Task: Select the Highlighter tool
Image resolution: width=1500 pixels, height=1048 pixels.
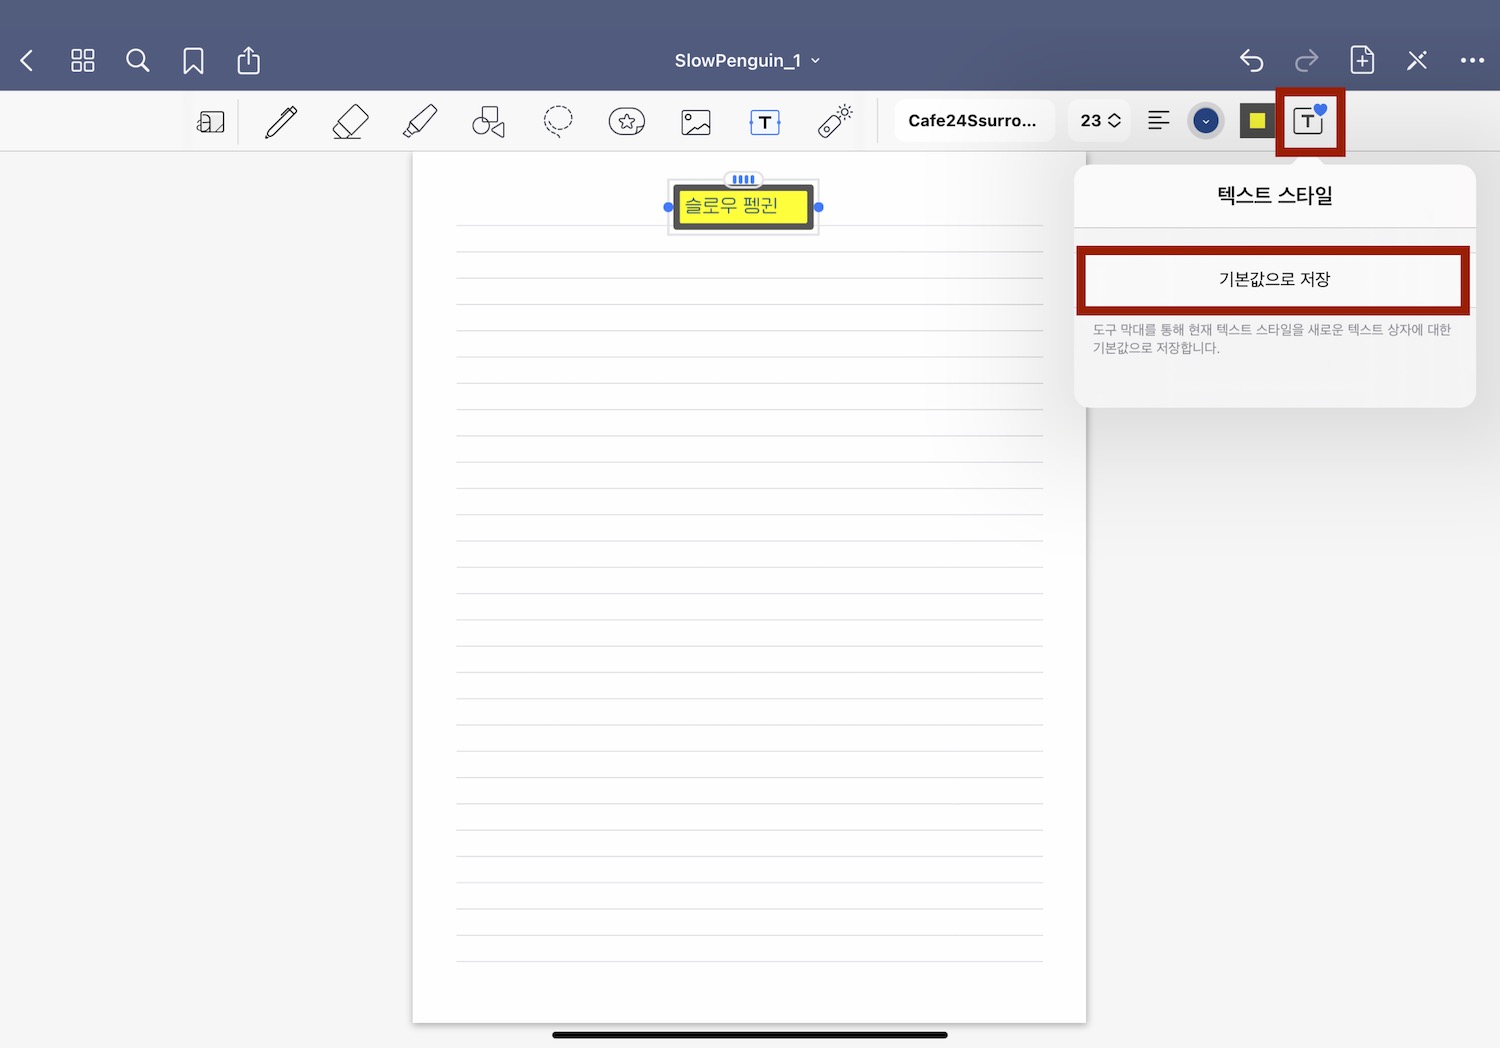Action: [x=420, y=122]
